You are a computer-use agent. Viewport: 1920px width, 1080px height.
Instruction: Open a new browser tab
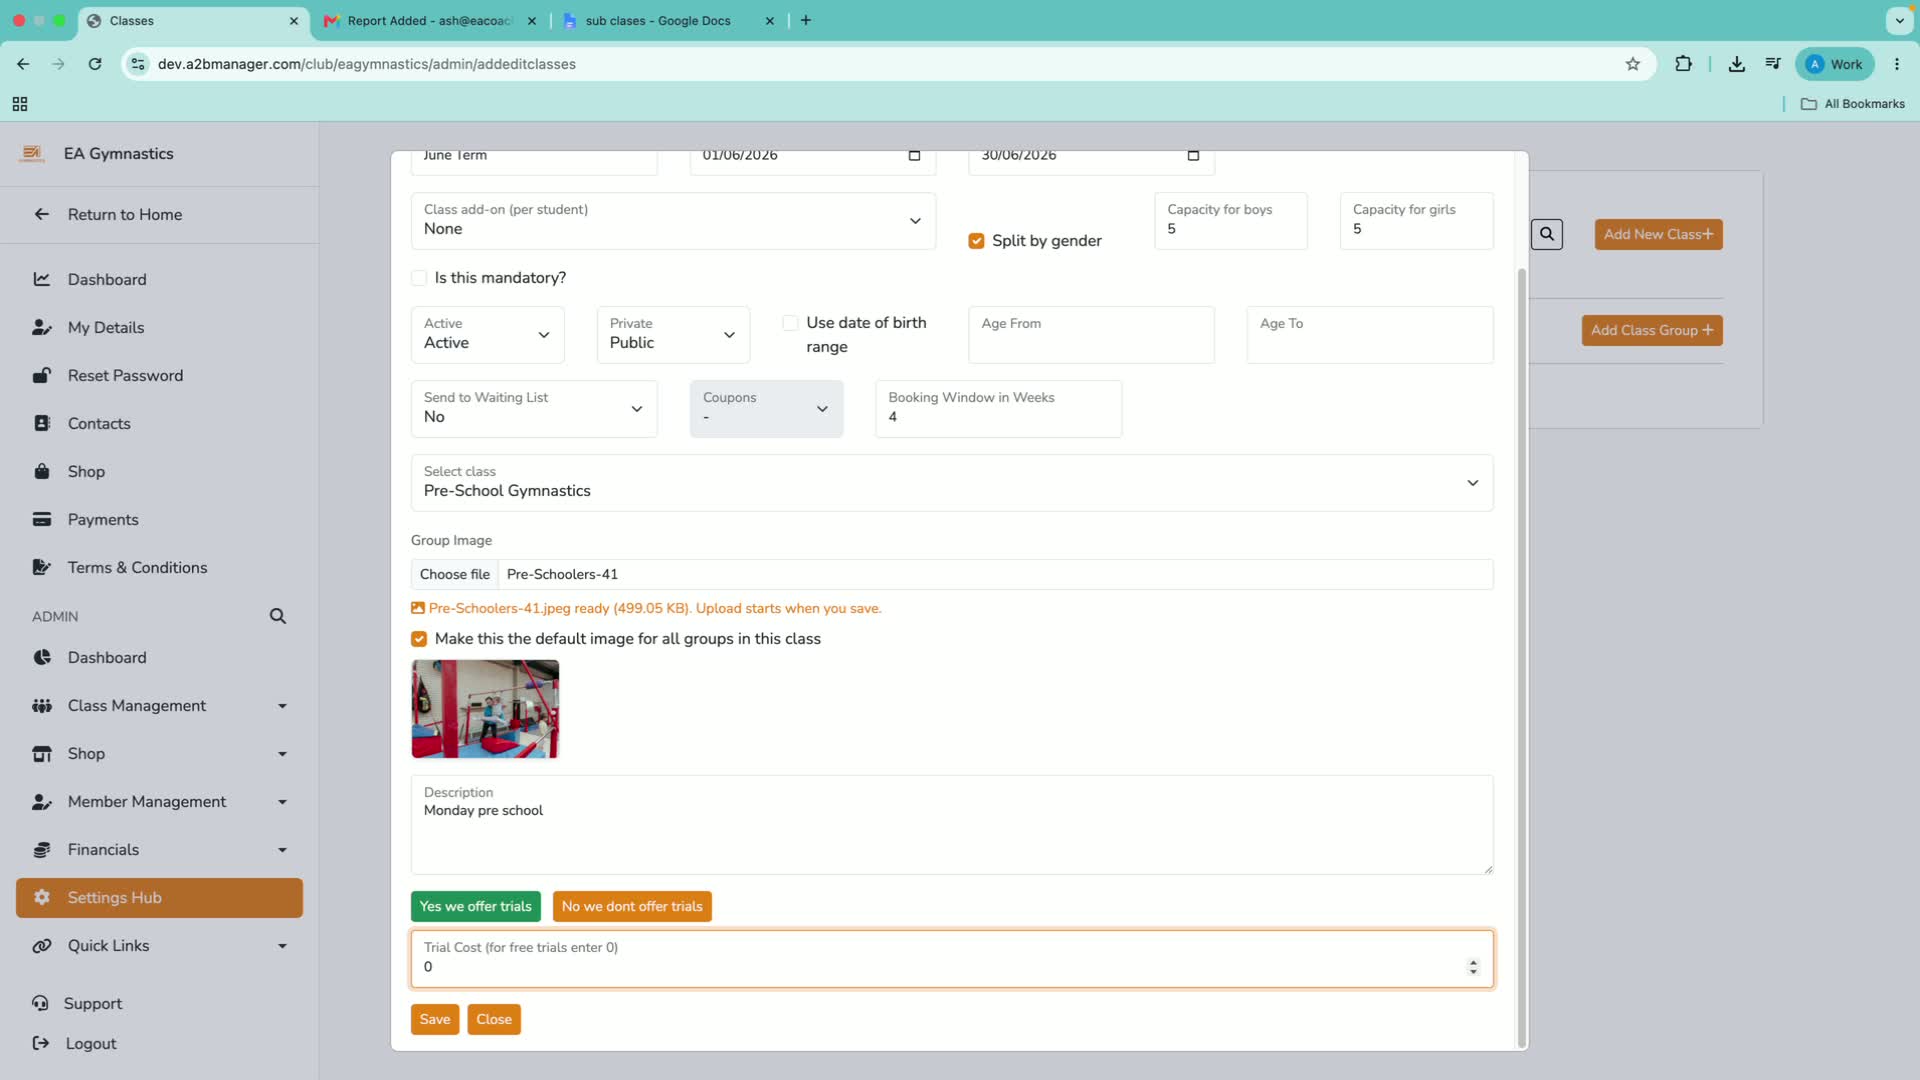coord(806,21)
